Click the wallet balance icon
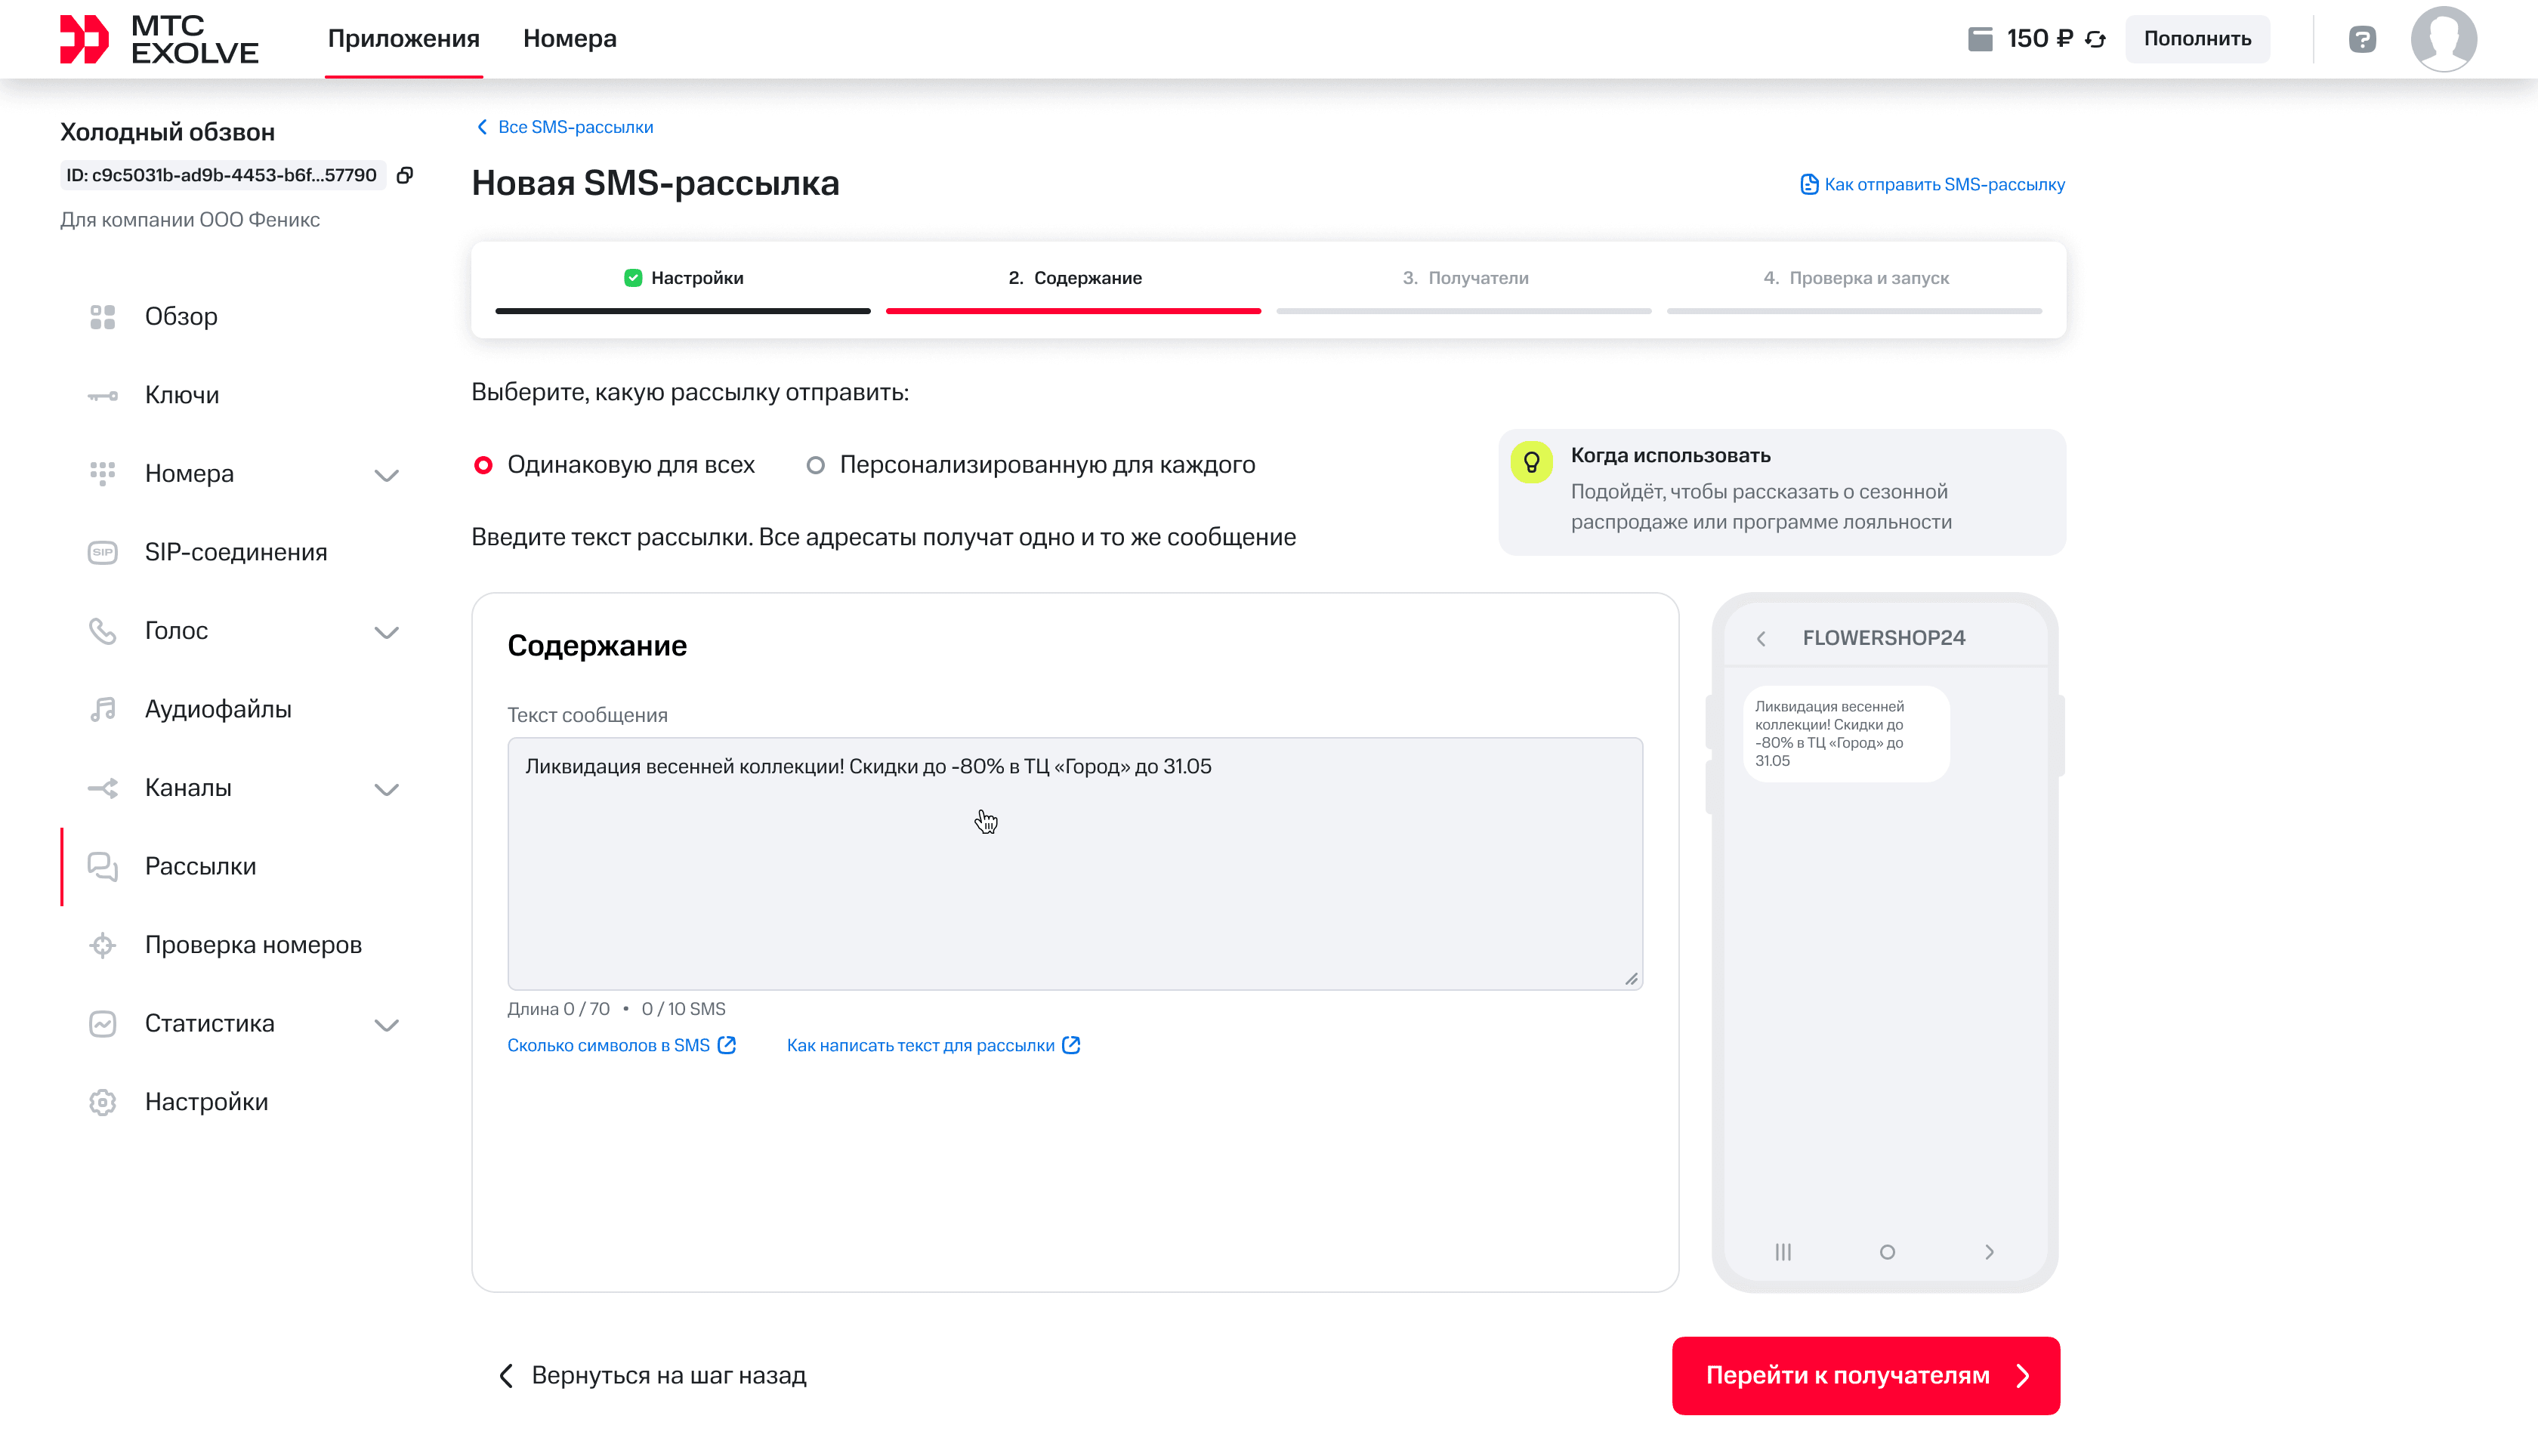This screenshot has height=1456, width=2538. [x=1980, y=39]
